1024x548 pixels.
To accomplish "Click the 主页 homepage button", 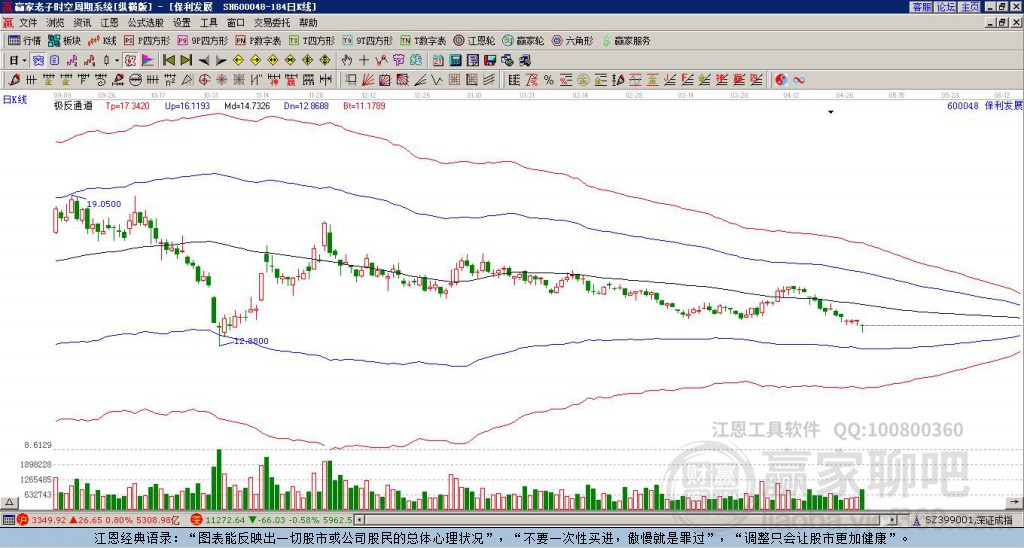I will (x=970, y=7).
